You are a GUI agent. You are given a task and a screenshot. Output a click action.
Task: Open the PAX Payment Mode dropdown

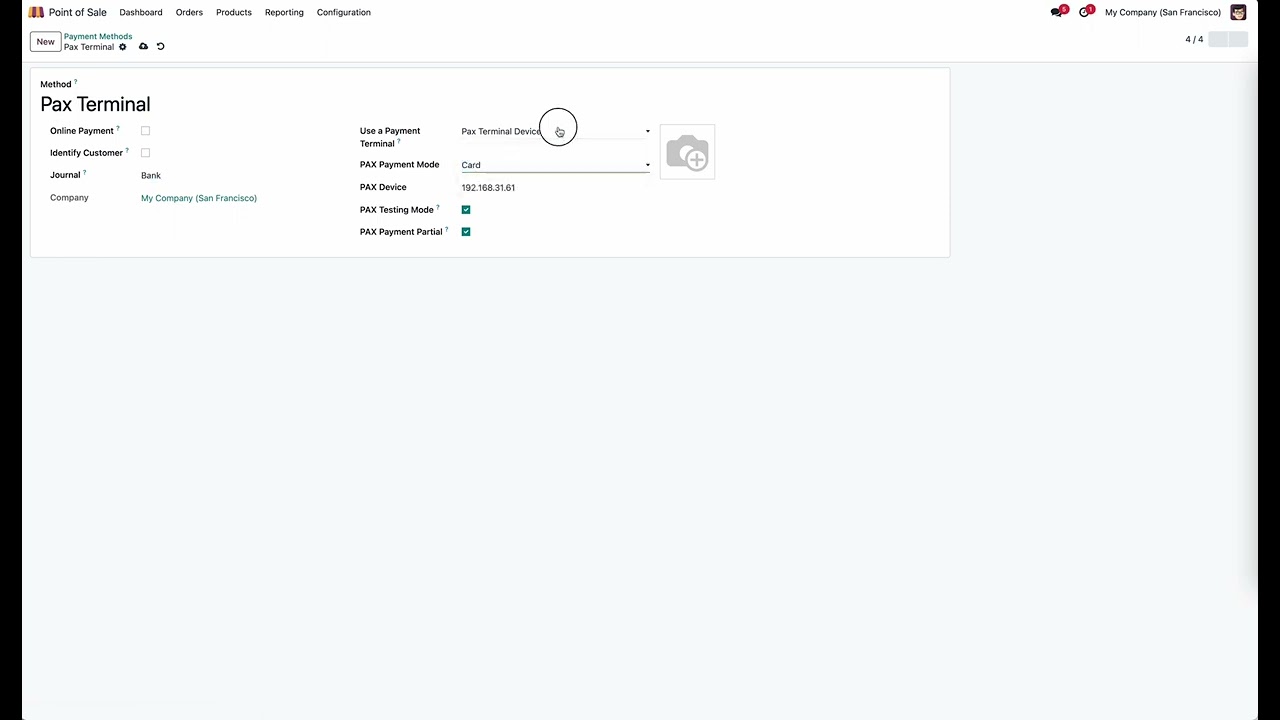[x=555, y=165]
